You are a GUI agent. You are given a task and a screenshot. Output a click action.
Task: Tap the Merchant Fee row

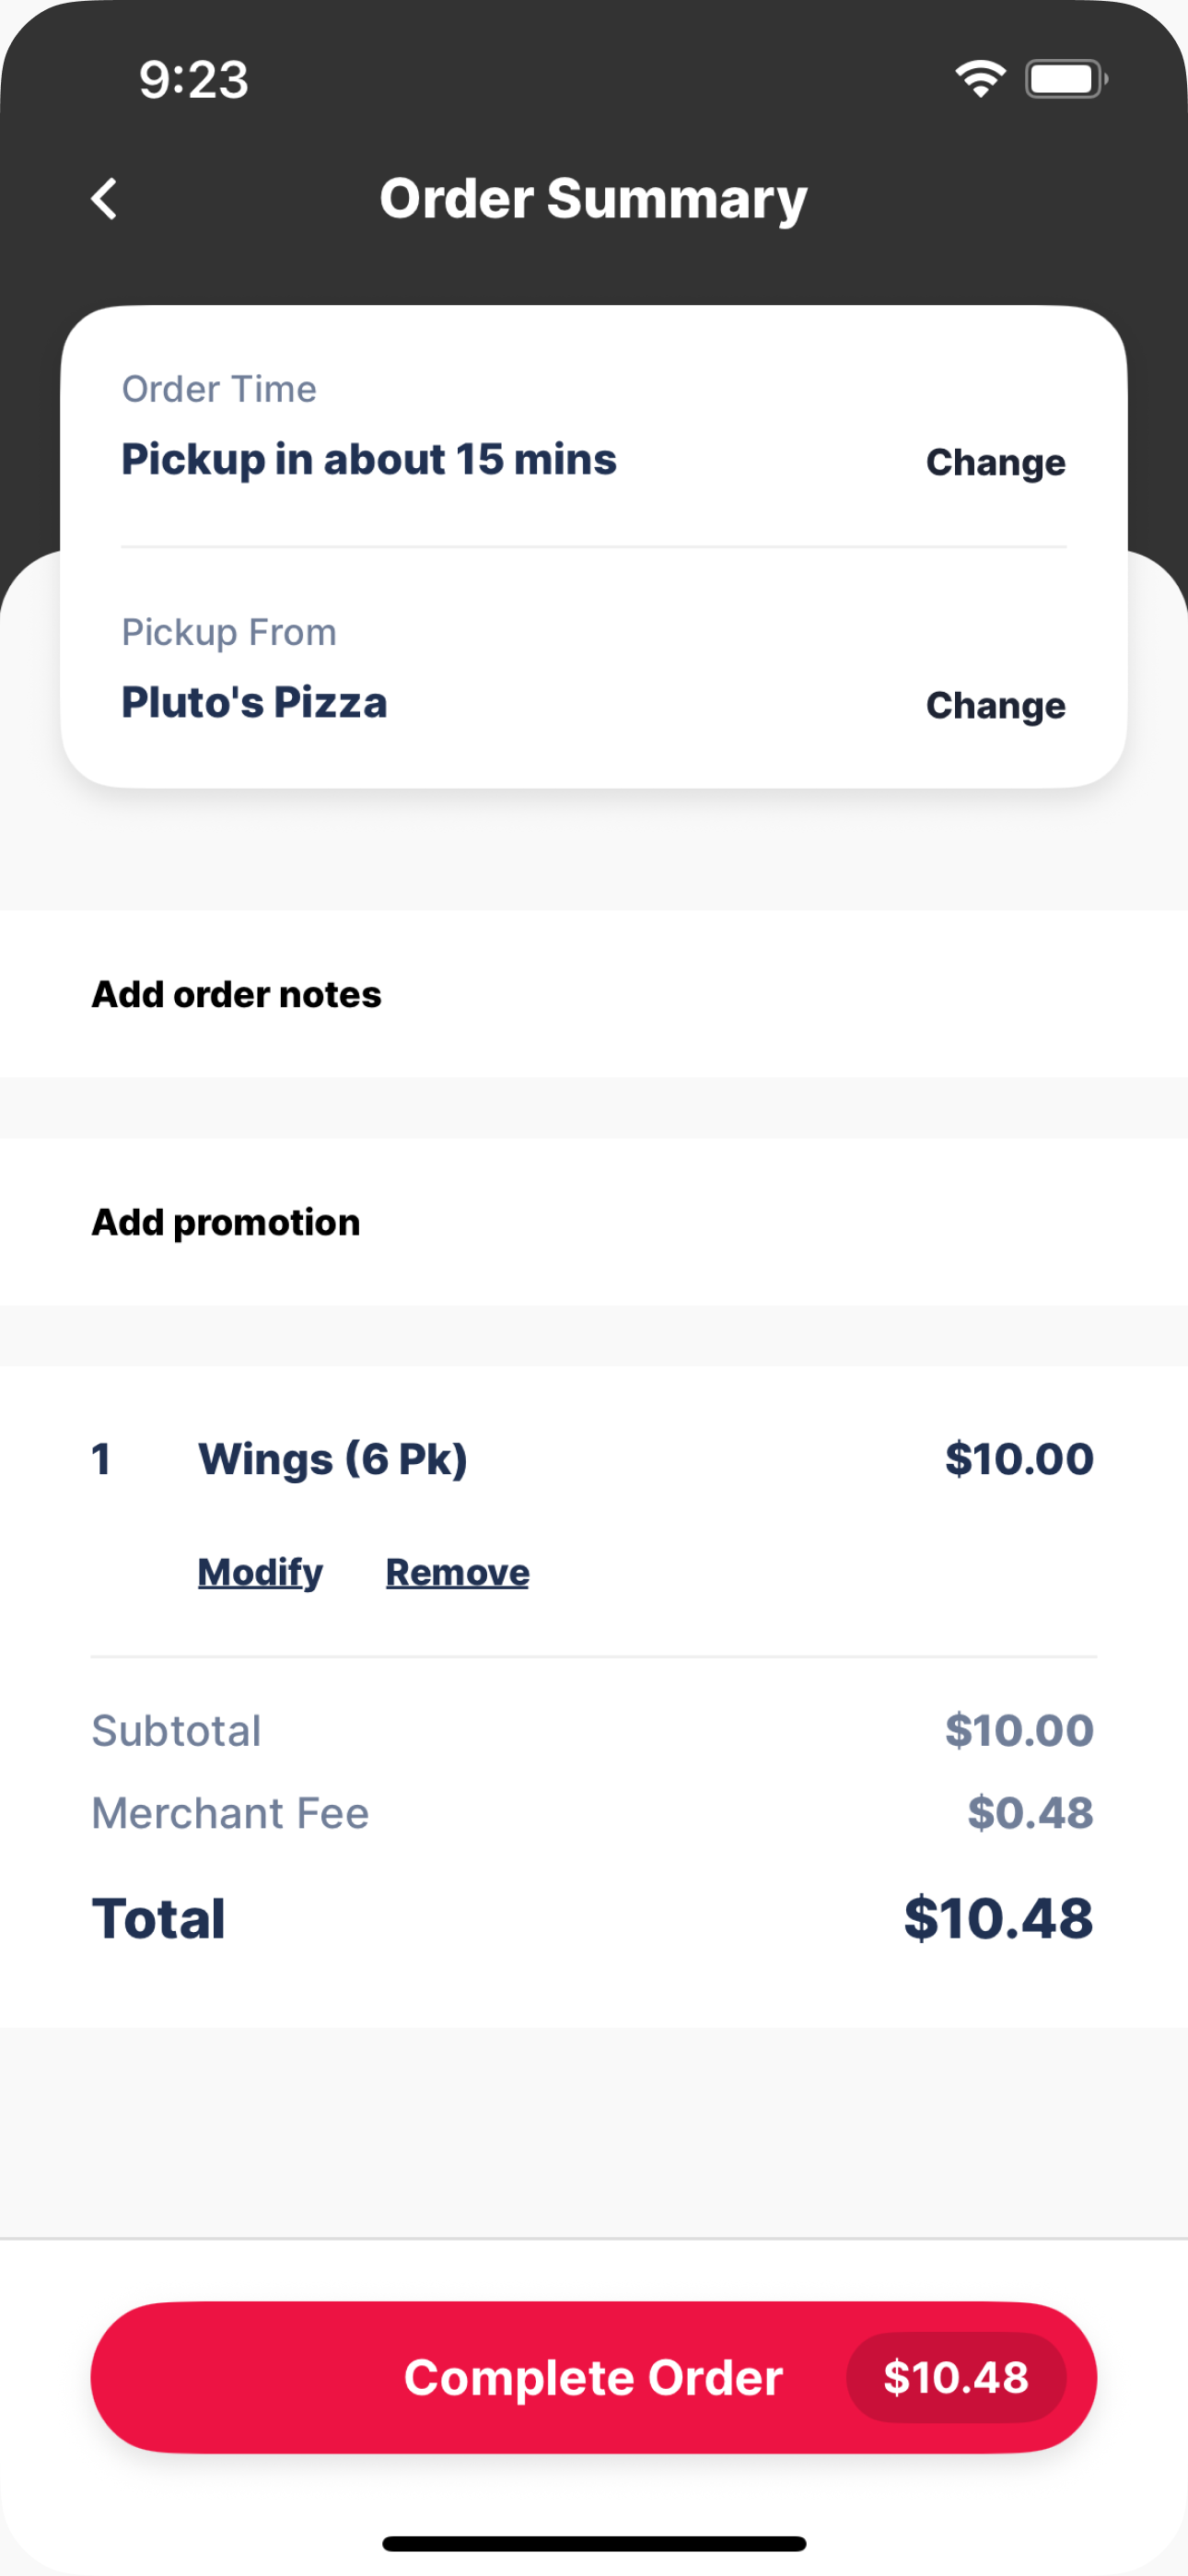pyautogui.click(x=593, y=1813)
